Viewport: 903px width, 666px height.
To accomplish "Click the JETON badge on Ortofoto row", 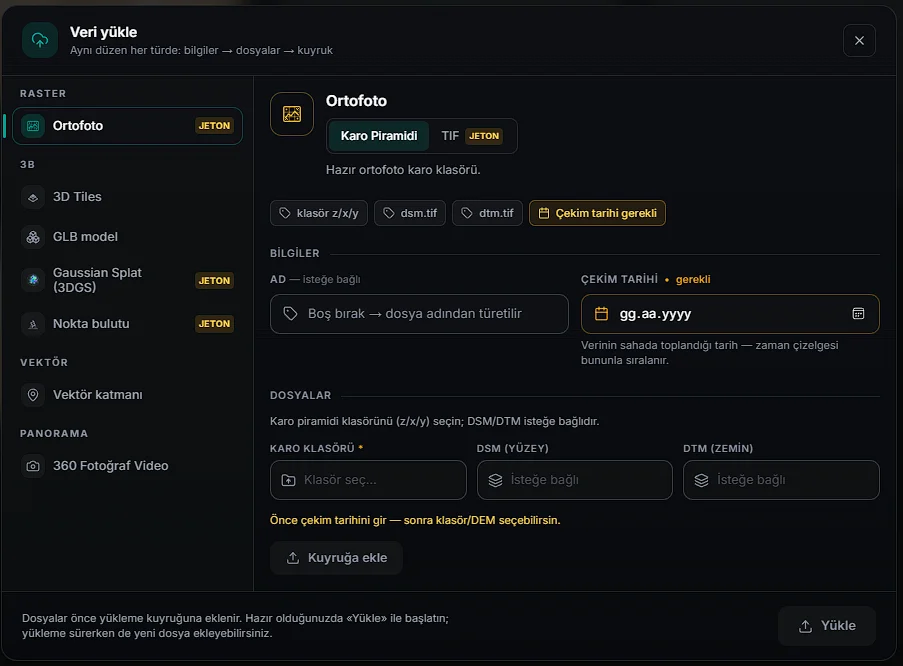I will pos(214,126).
